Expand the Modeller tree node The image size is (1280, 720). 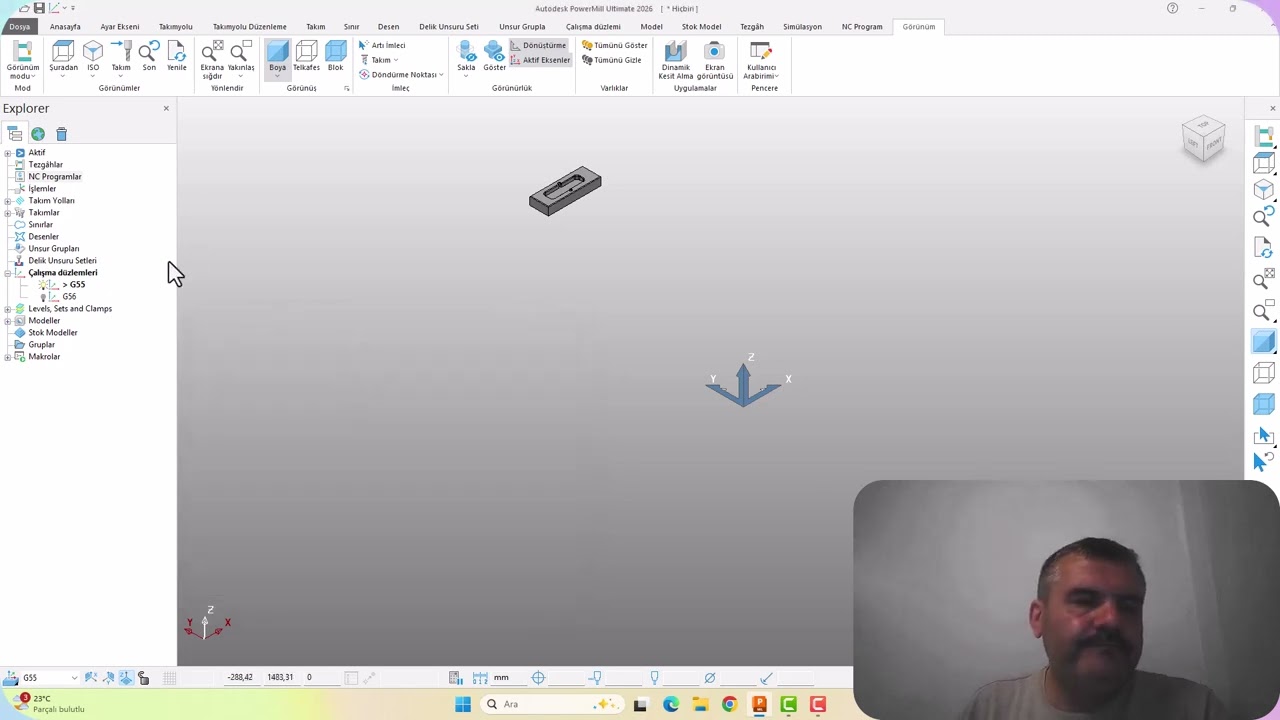(8, 321)
